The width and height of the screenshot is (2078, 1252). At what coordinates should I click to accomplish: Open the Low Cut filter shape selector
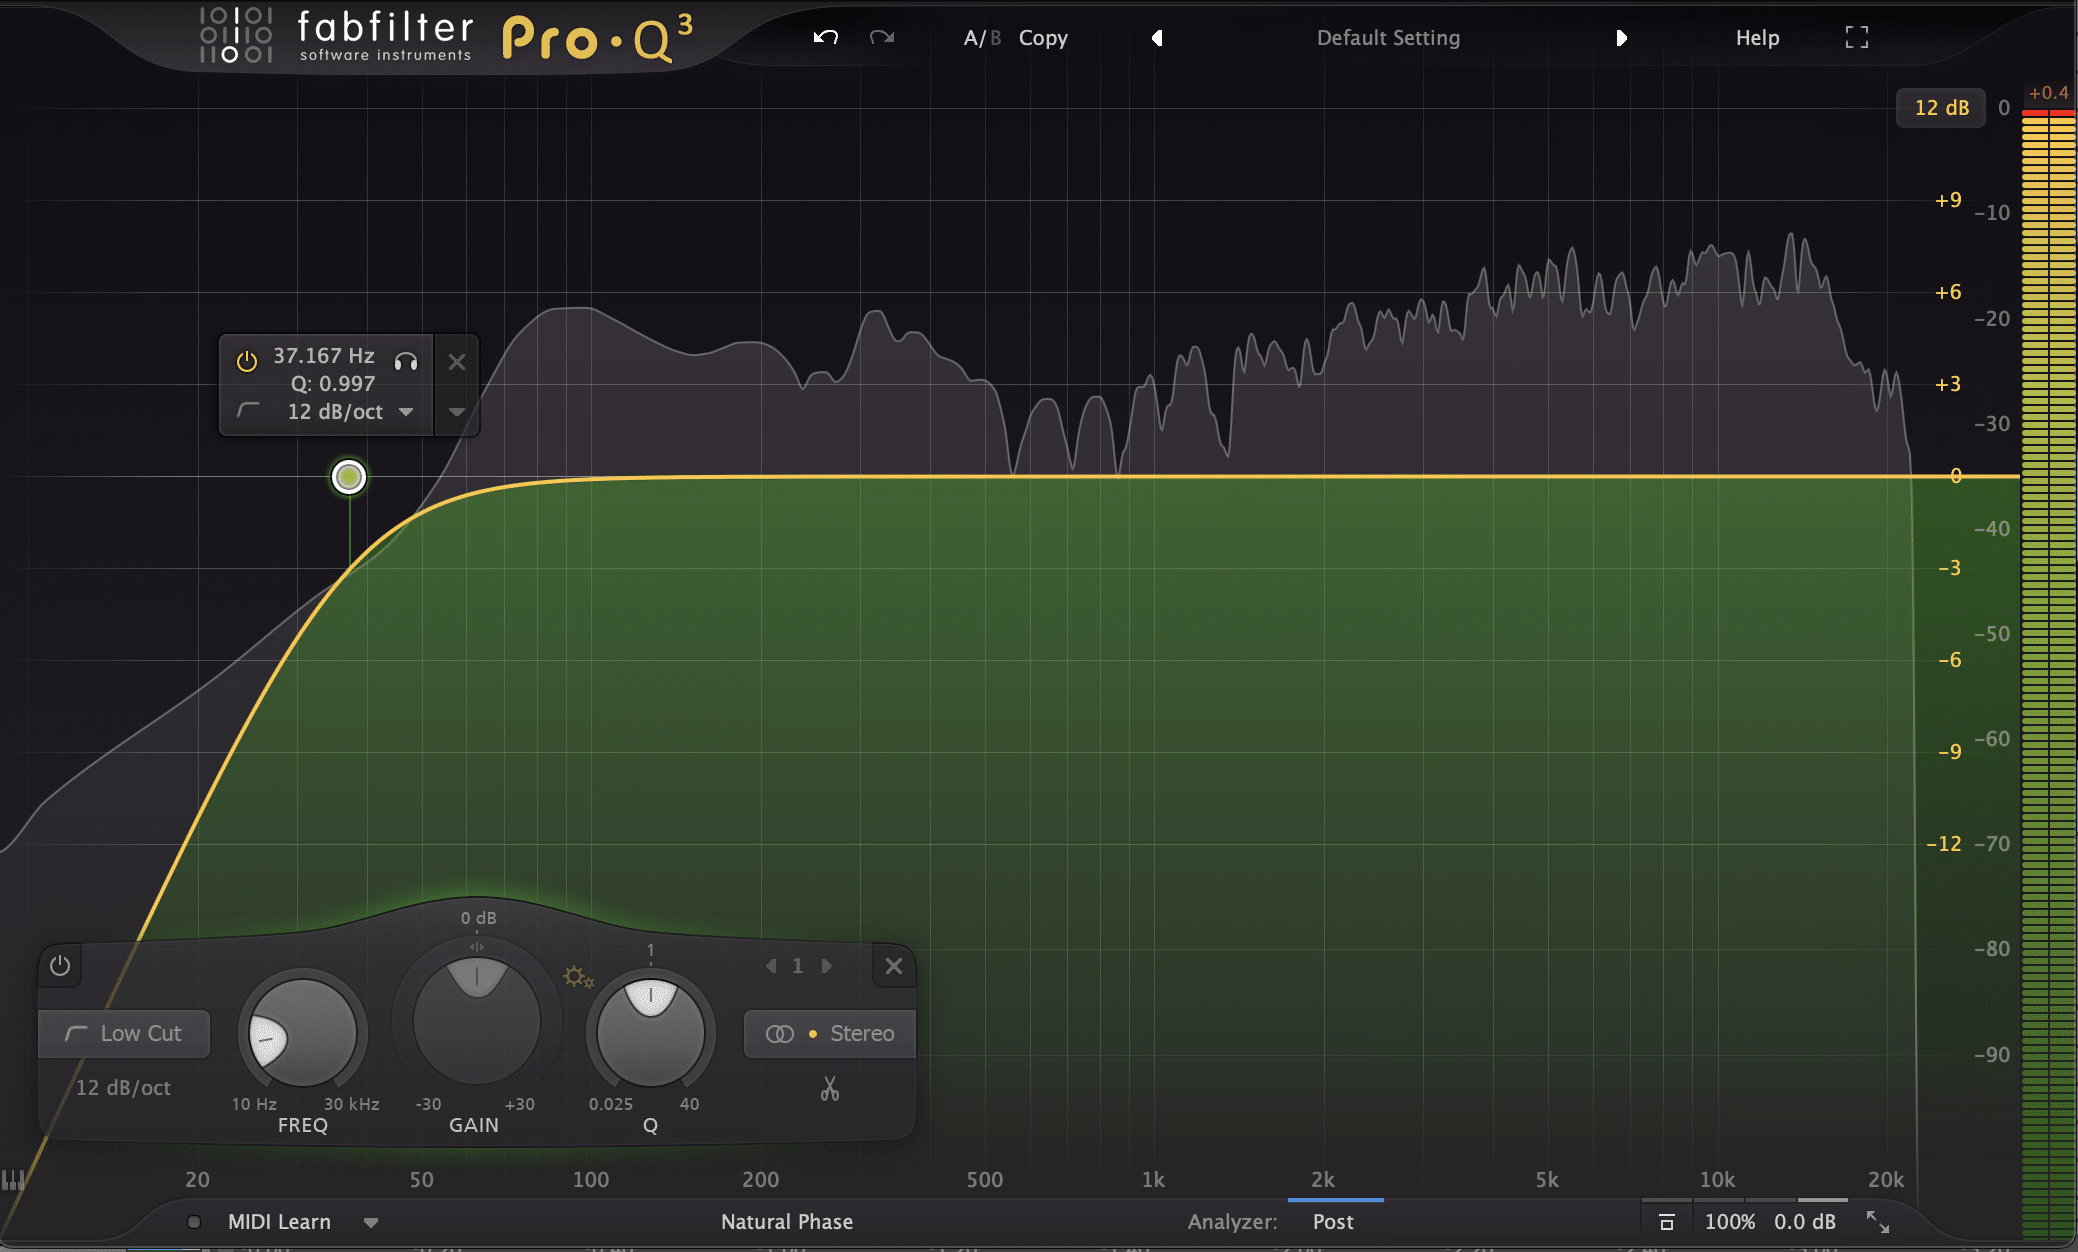(x=124, y=1034)
